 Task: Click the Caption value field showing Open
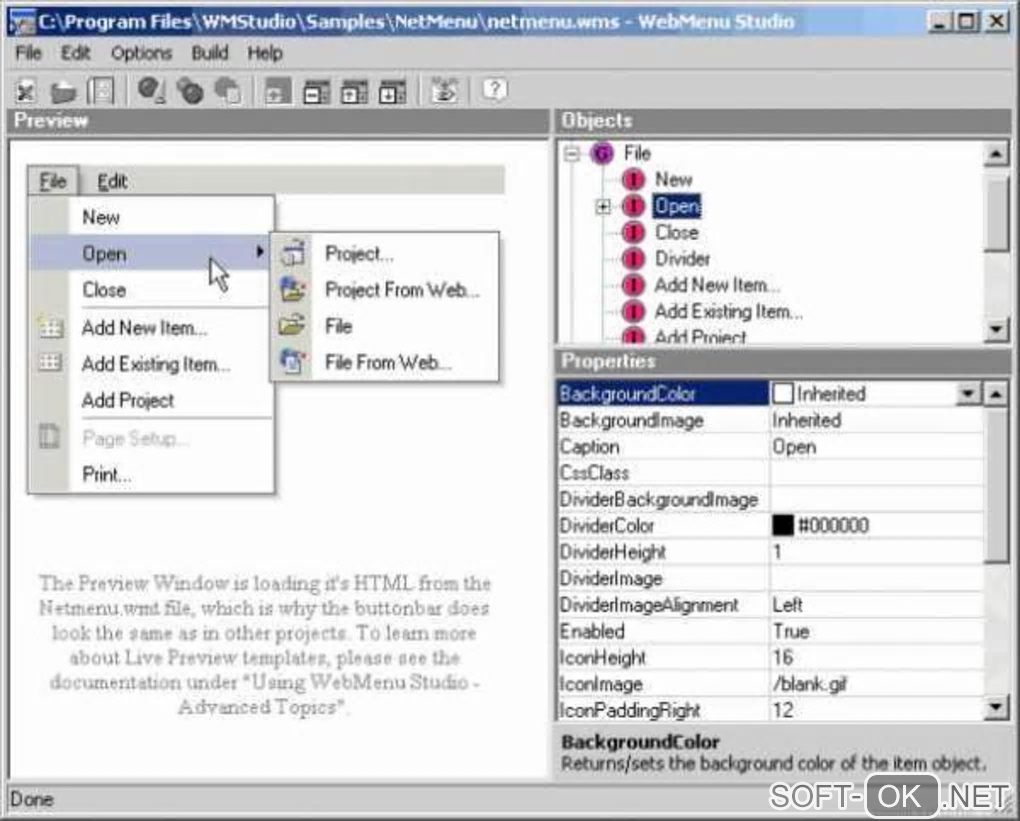click(876, 447)
